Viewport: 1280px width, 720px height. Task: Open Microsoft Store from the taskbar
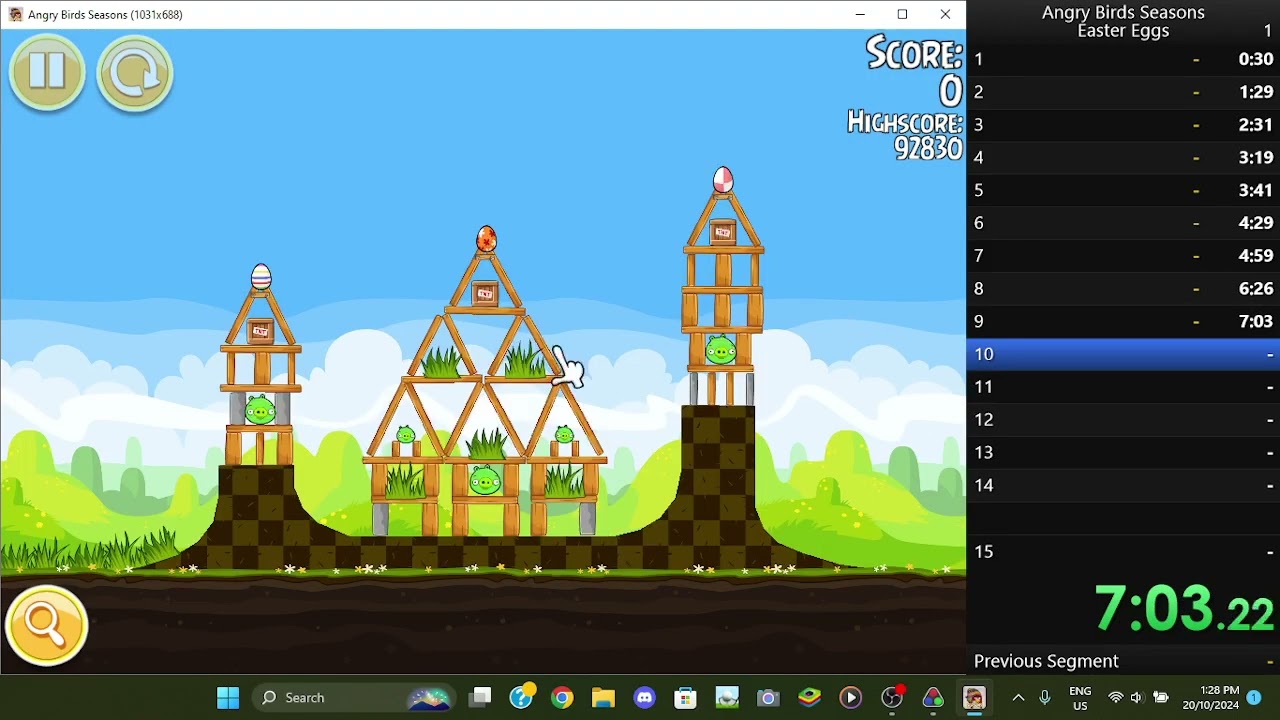click(x=685, y=698)
